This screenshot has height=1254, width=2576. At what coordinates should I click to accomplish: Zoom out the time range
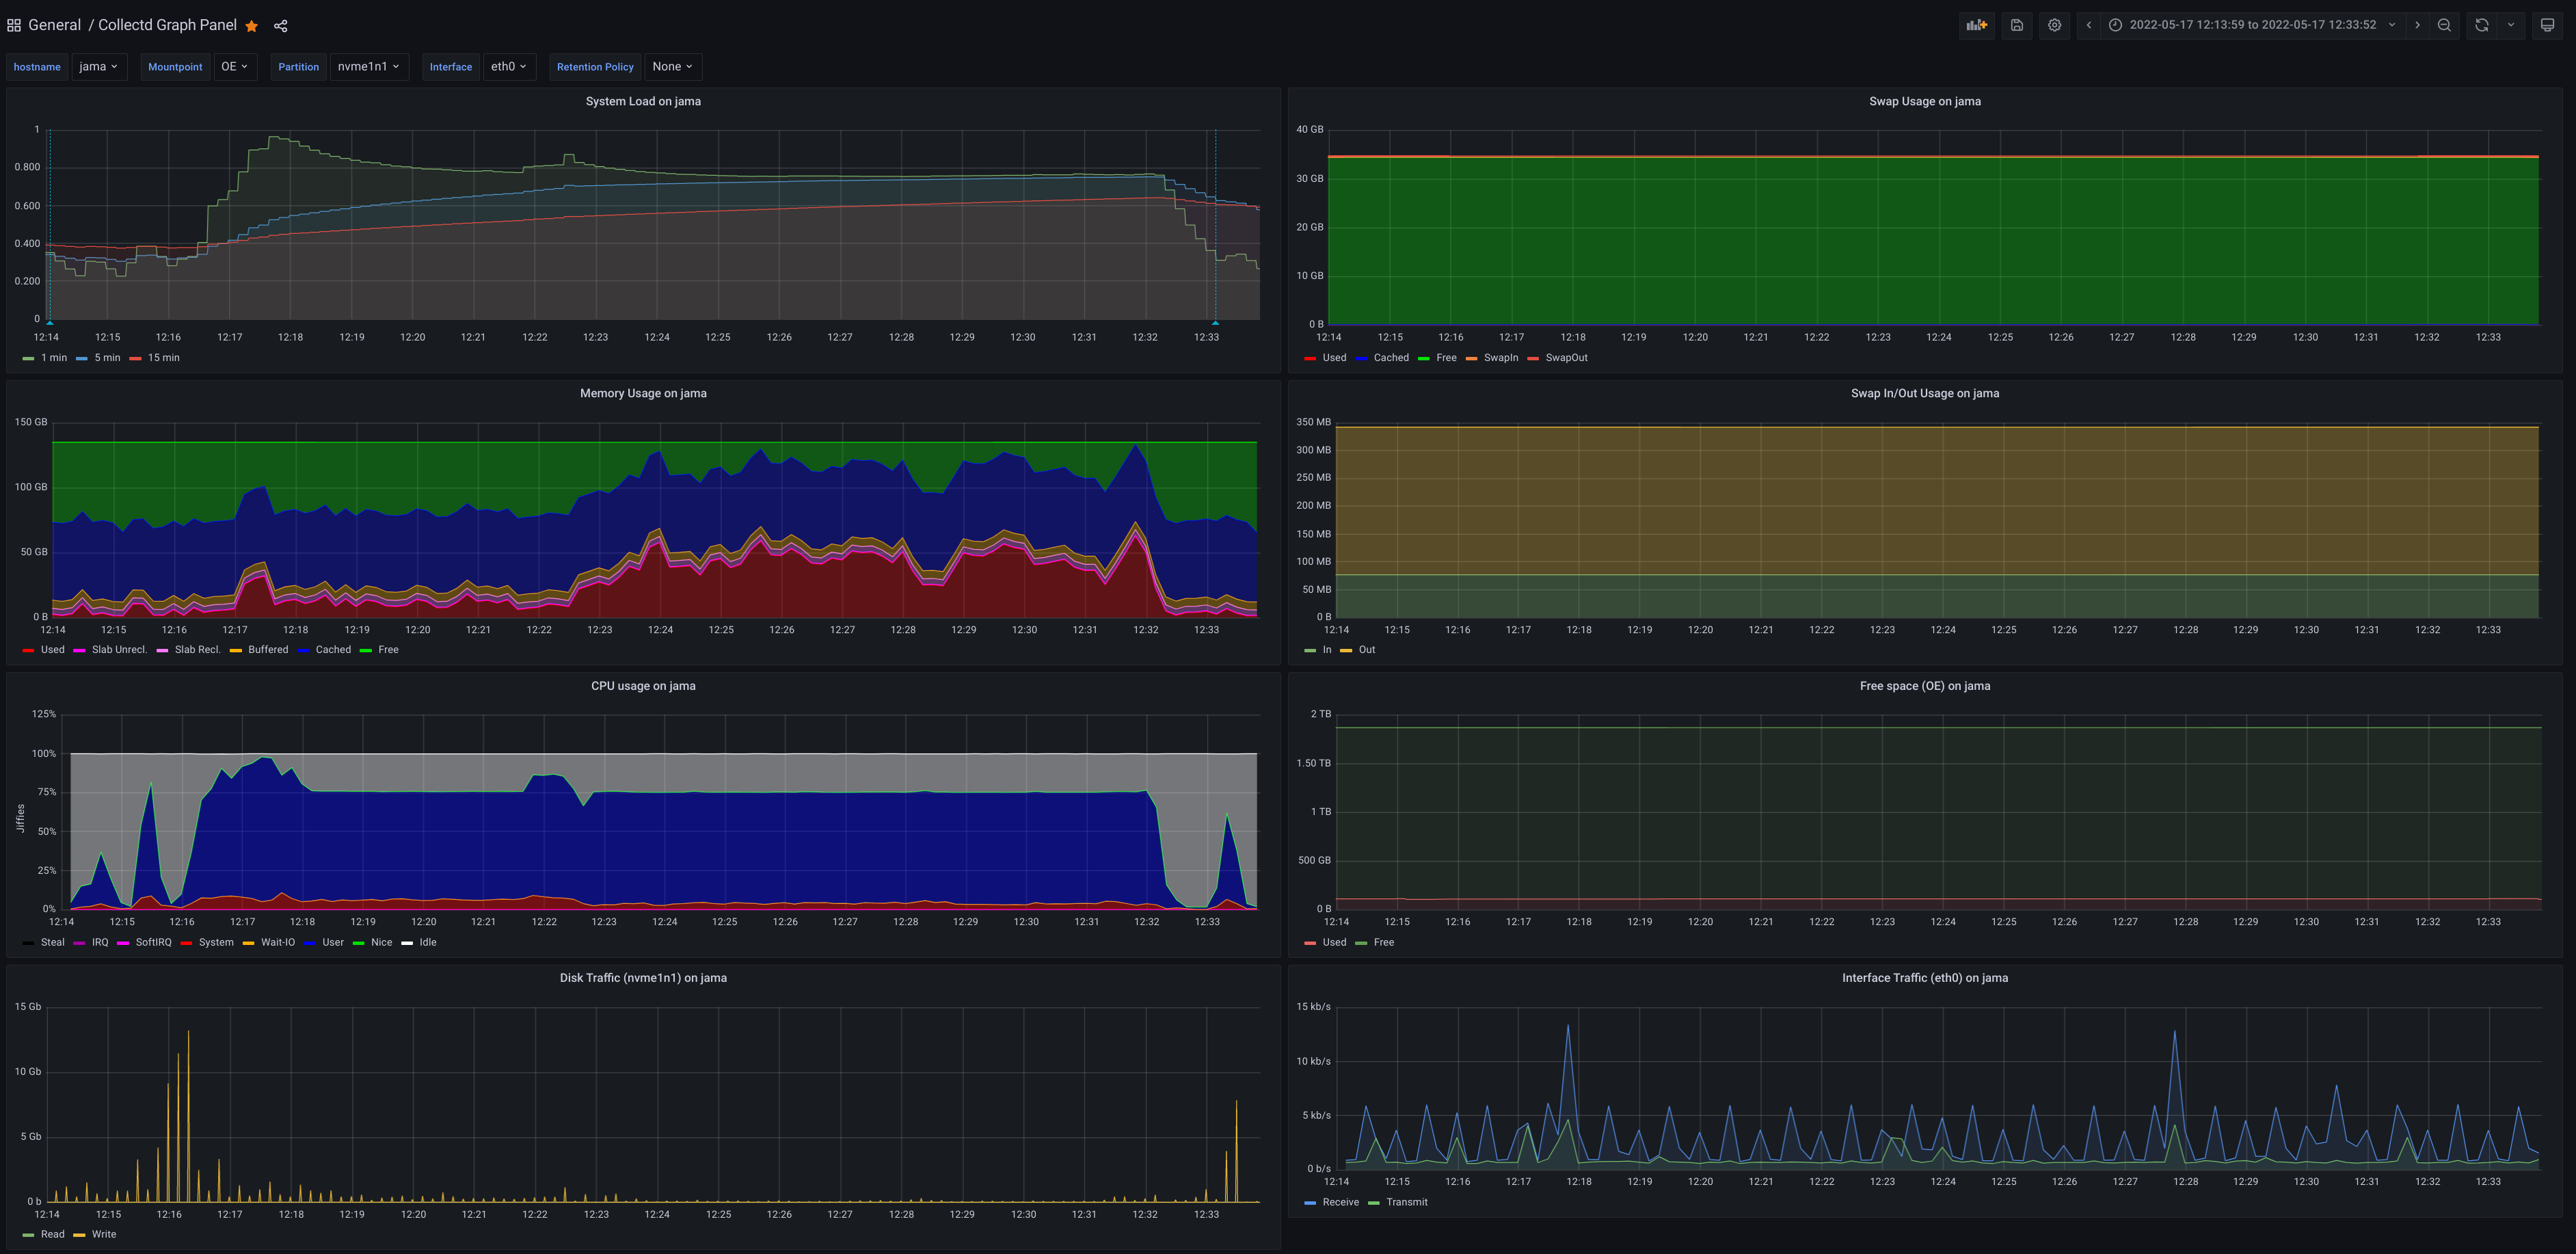click(x=2444, y=25)
